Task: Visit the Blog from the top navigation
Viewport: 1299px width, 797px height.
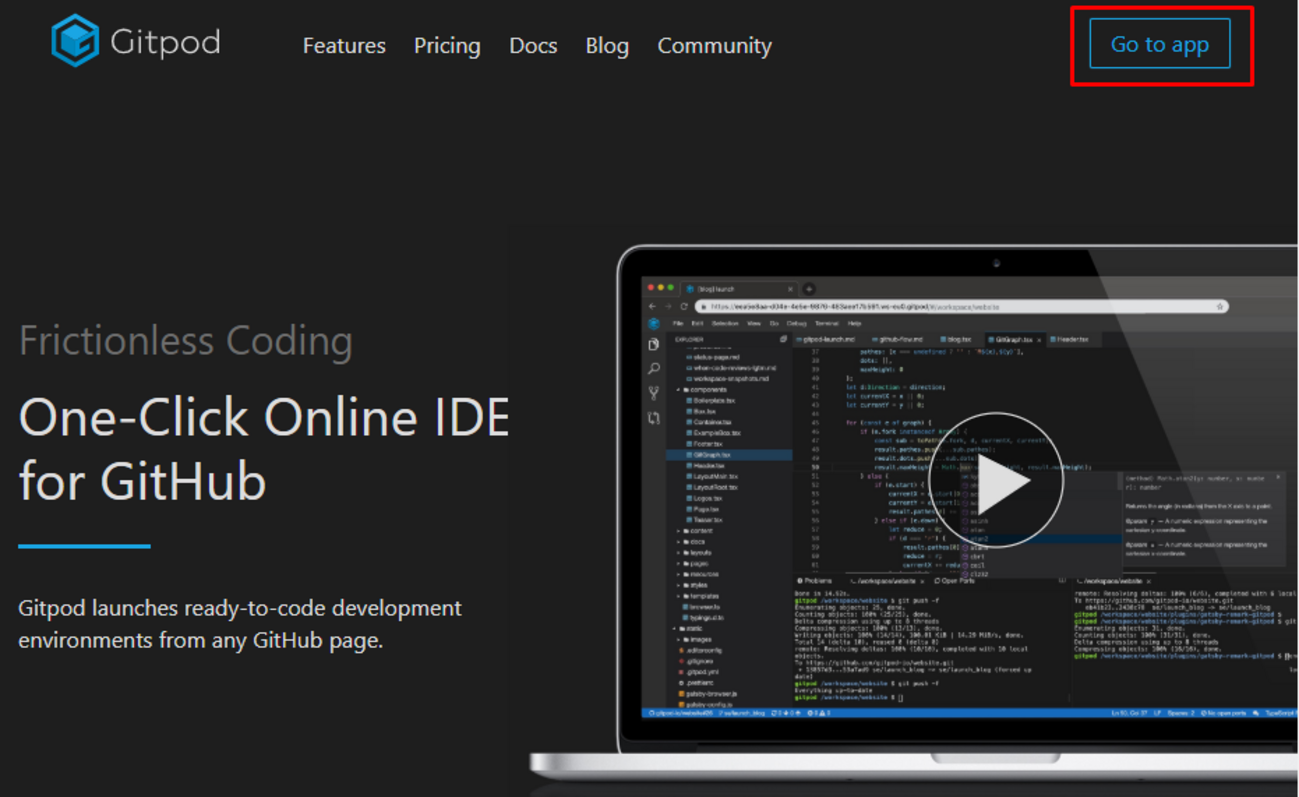Action: point(607,46)
